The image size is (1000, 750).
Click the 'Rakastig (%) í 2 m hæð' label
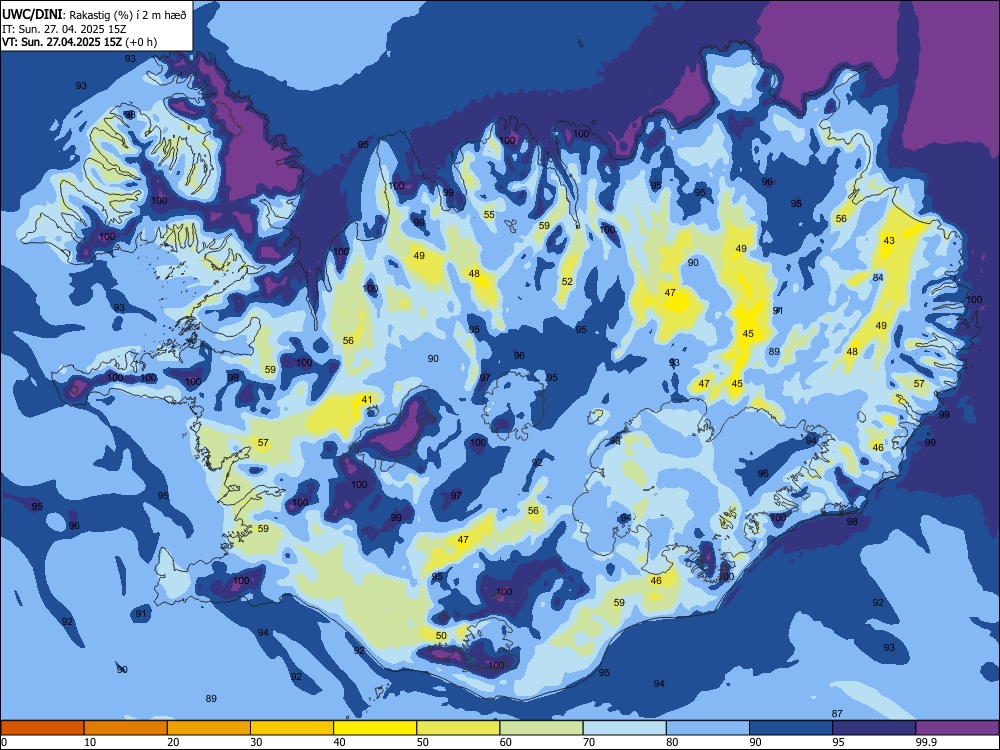(128, 15)
